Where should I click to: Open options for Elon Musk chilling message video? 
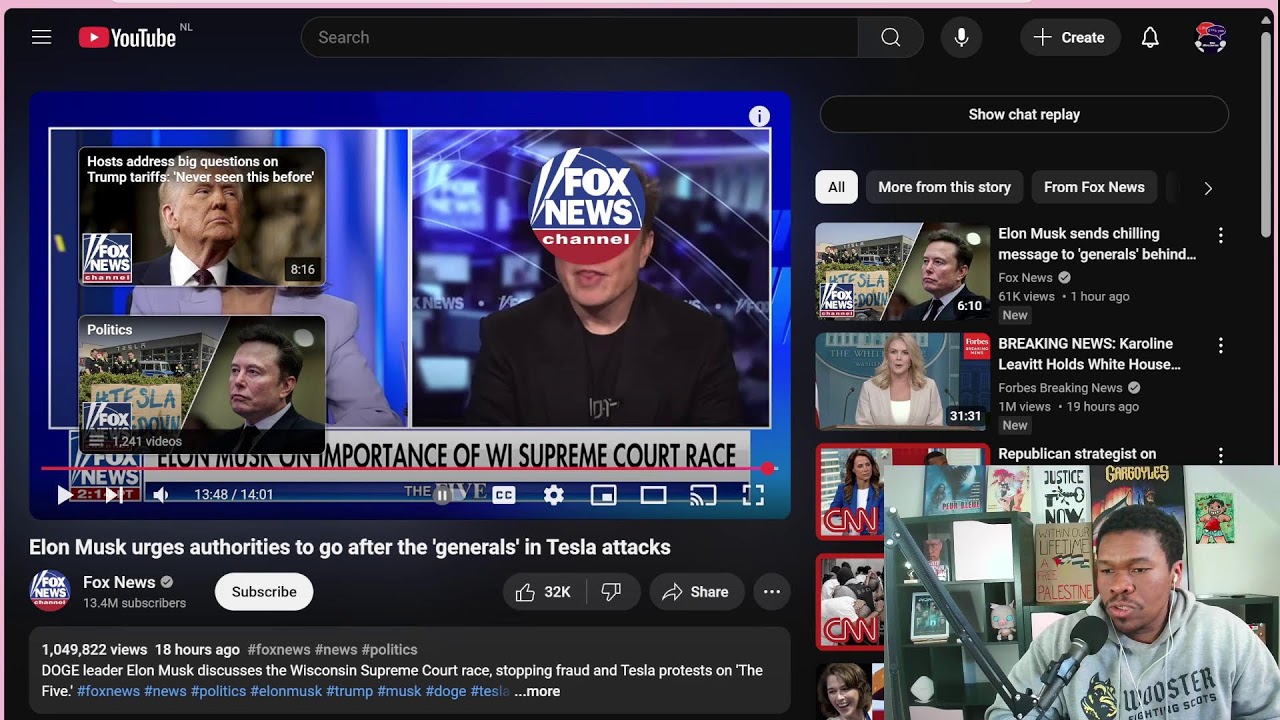(x=1220, y=236)
